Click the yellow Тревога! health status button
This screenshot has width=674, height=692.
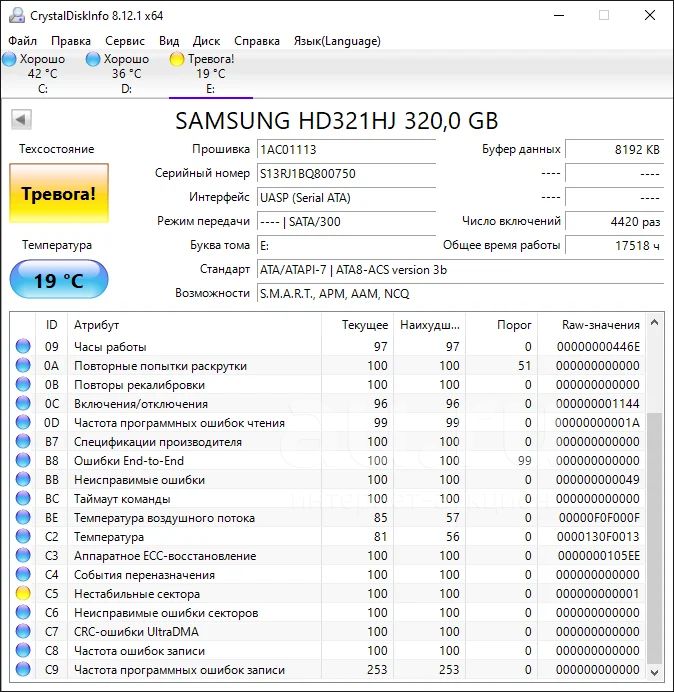click(x=59, y=193)
